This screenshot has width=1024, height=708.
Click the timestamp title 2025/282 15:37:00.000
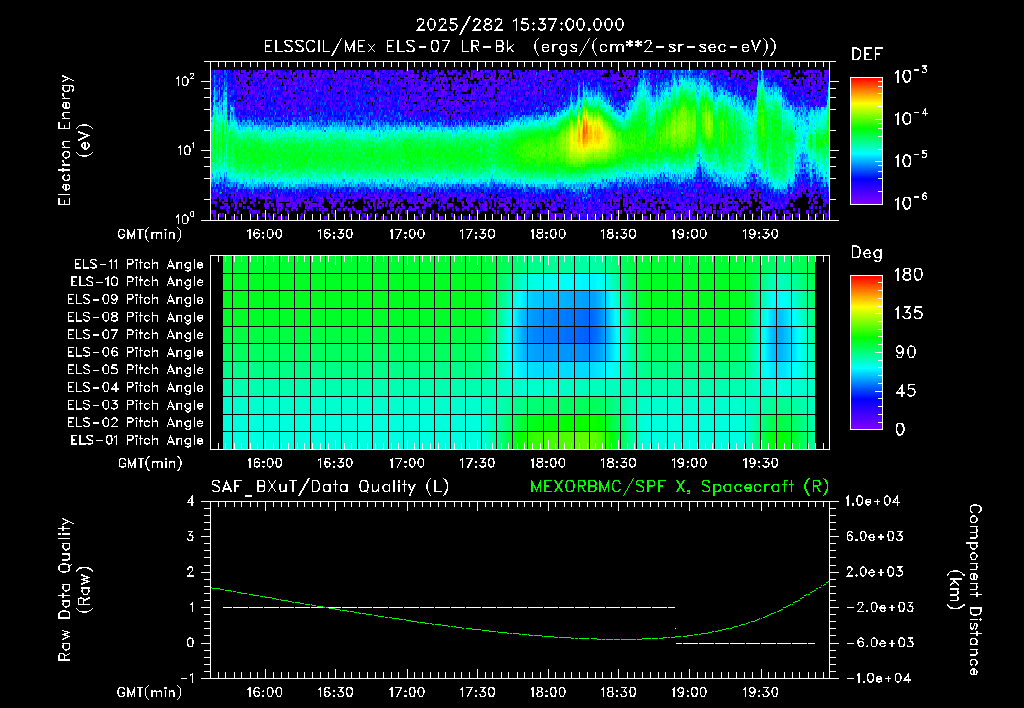point(520,25)
